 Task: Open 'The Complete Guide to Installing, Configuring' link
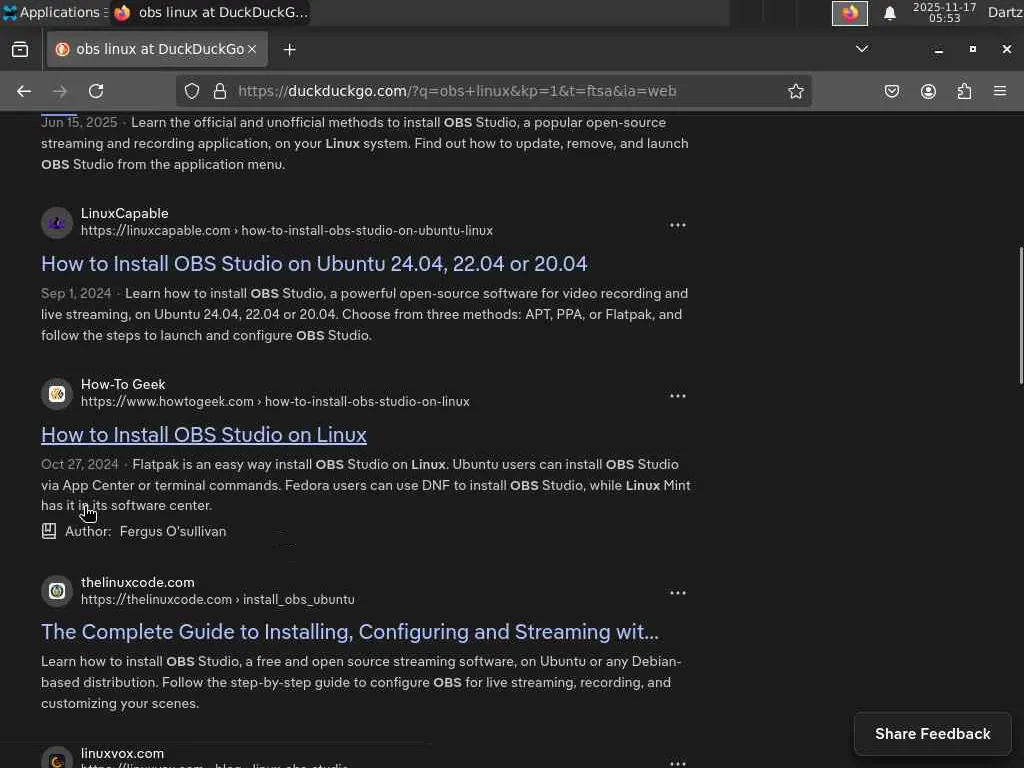pyautogui.click(x=350, y=632)
